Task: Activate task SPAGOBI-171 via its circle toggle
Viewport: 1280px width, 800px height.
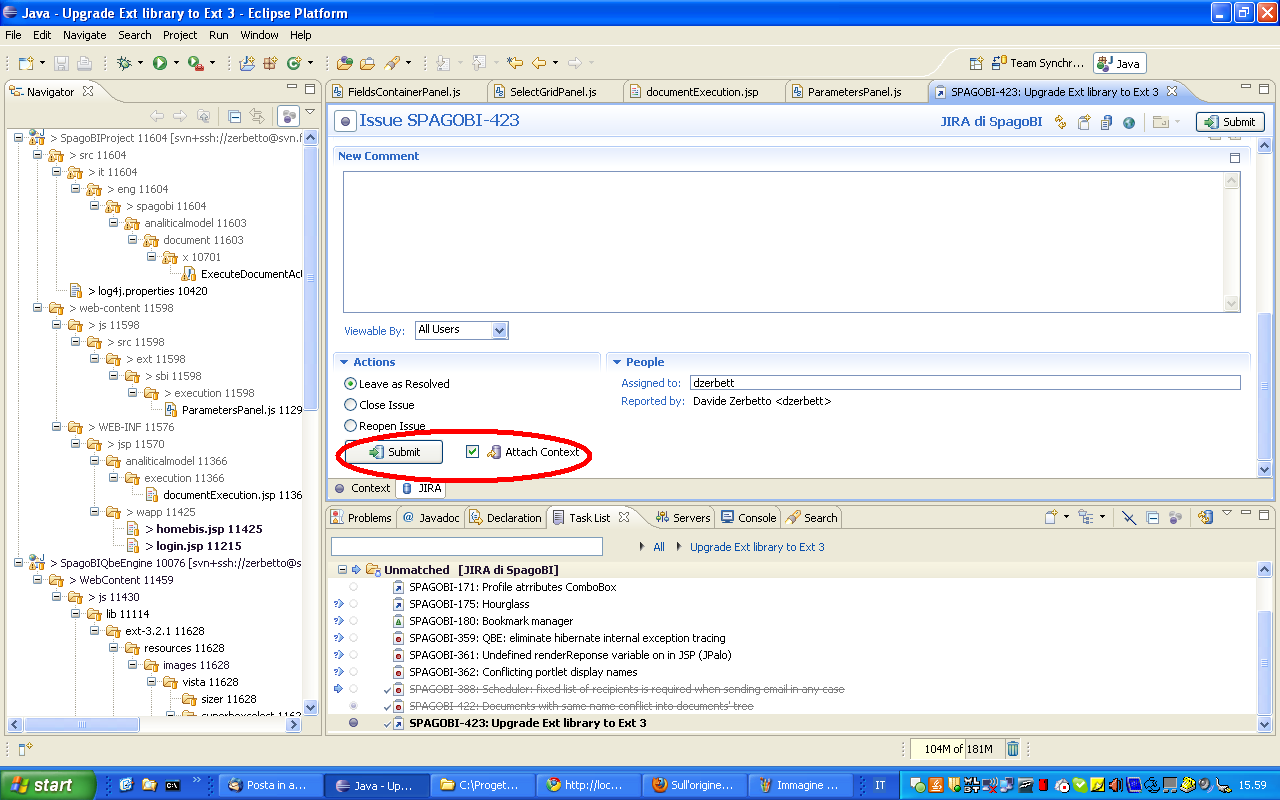Action: coord(353,587)
